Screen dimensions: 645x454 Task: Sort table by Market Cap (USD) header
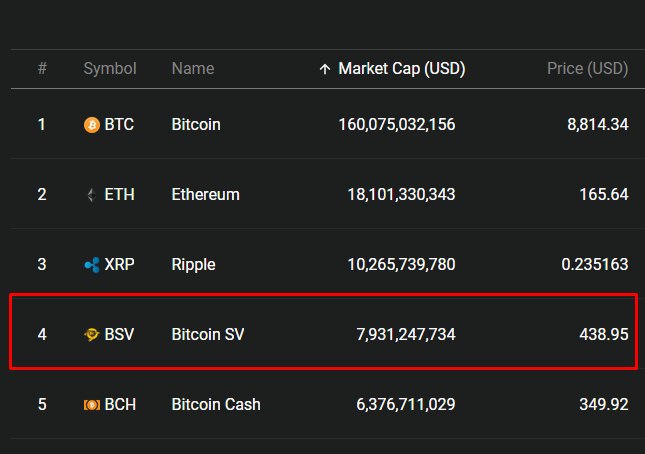401,69
